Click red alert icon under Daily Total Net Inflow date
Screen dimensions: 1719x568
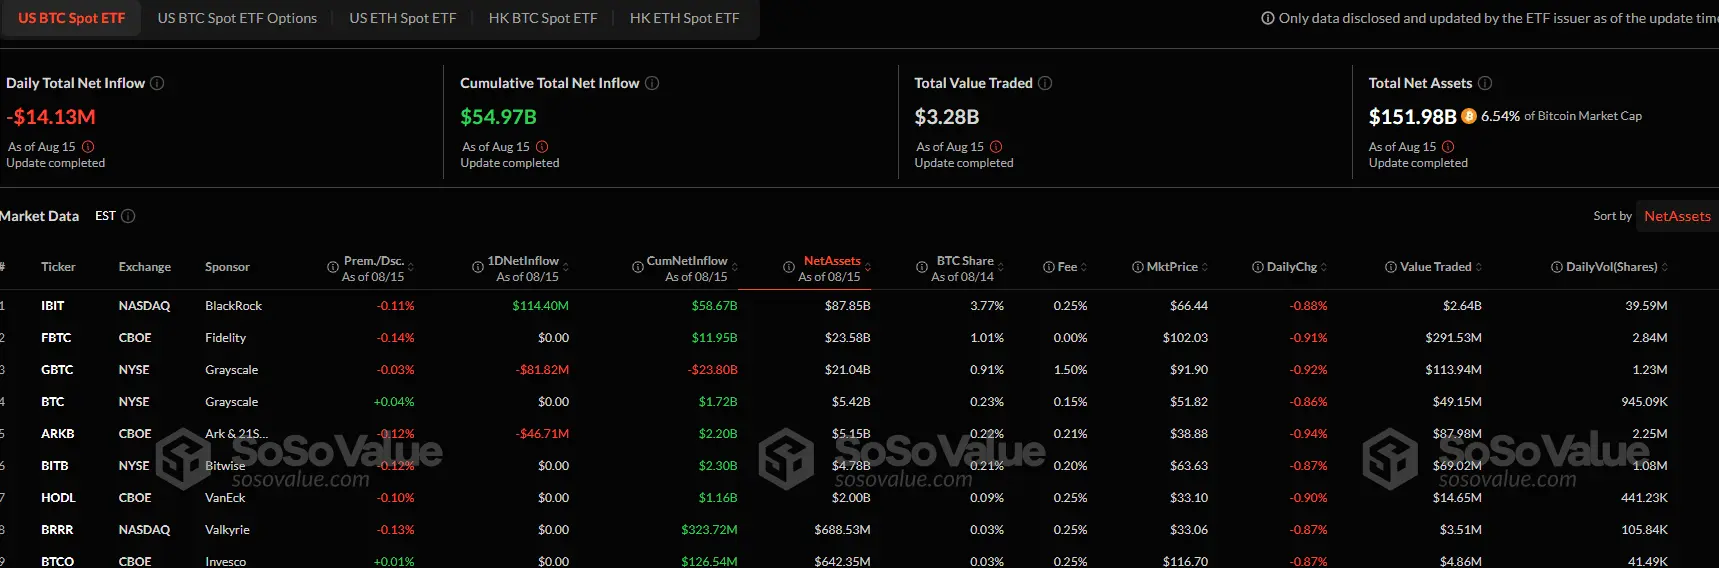(x=88, y=147)
